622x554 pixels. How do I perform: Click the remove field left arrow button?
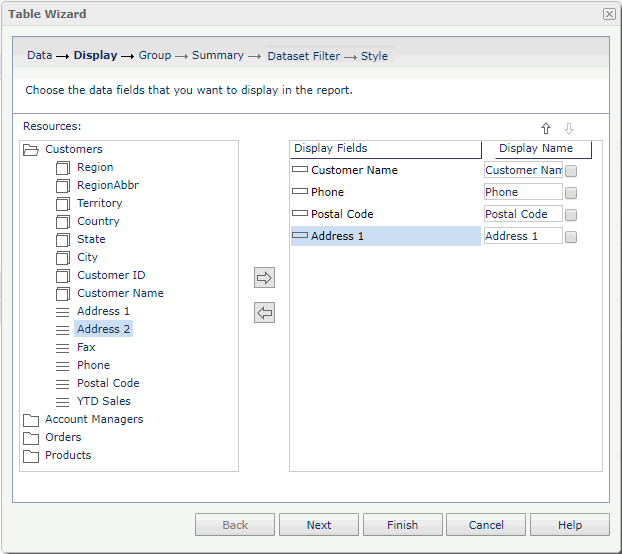[264, 312]
